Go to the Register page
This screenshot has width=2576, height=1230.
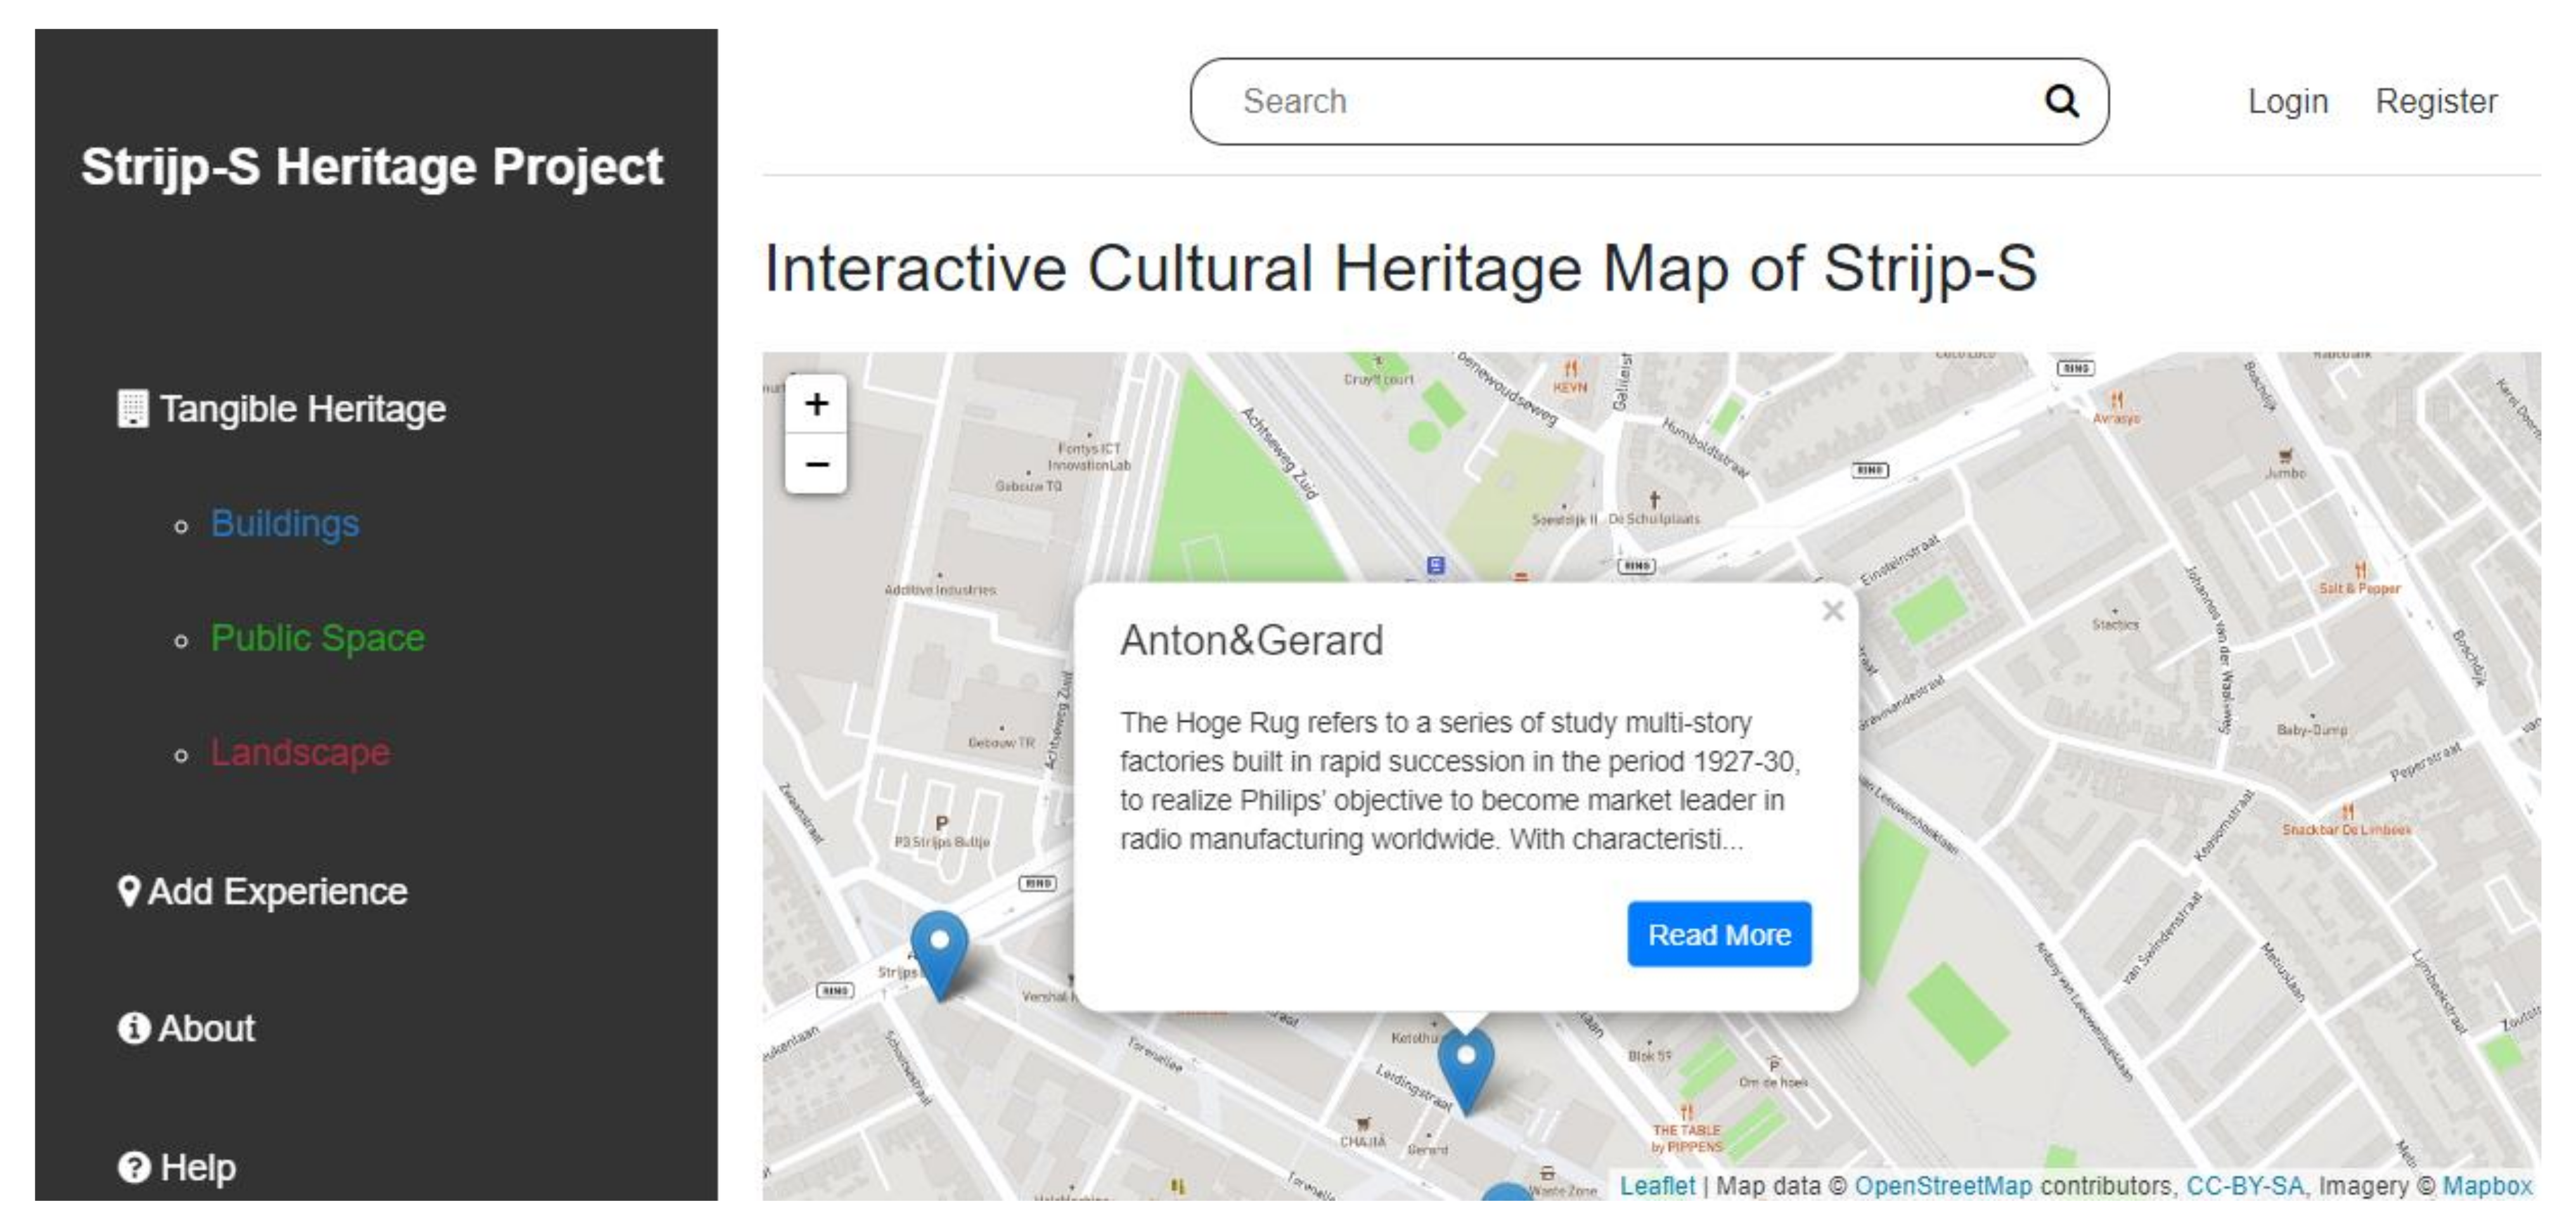(2435, 101)
